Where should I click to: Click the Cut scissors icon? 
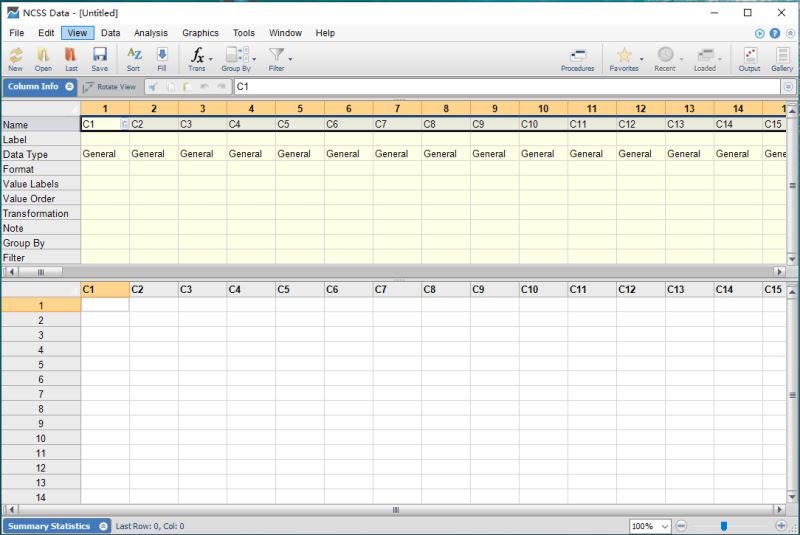(x=153, y=87)
